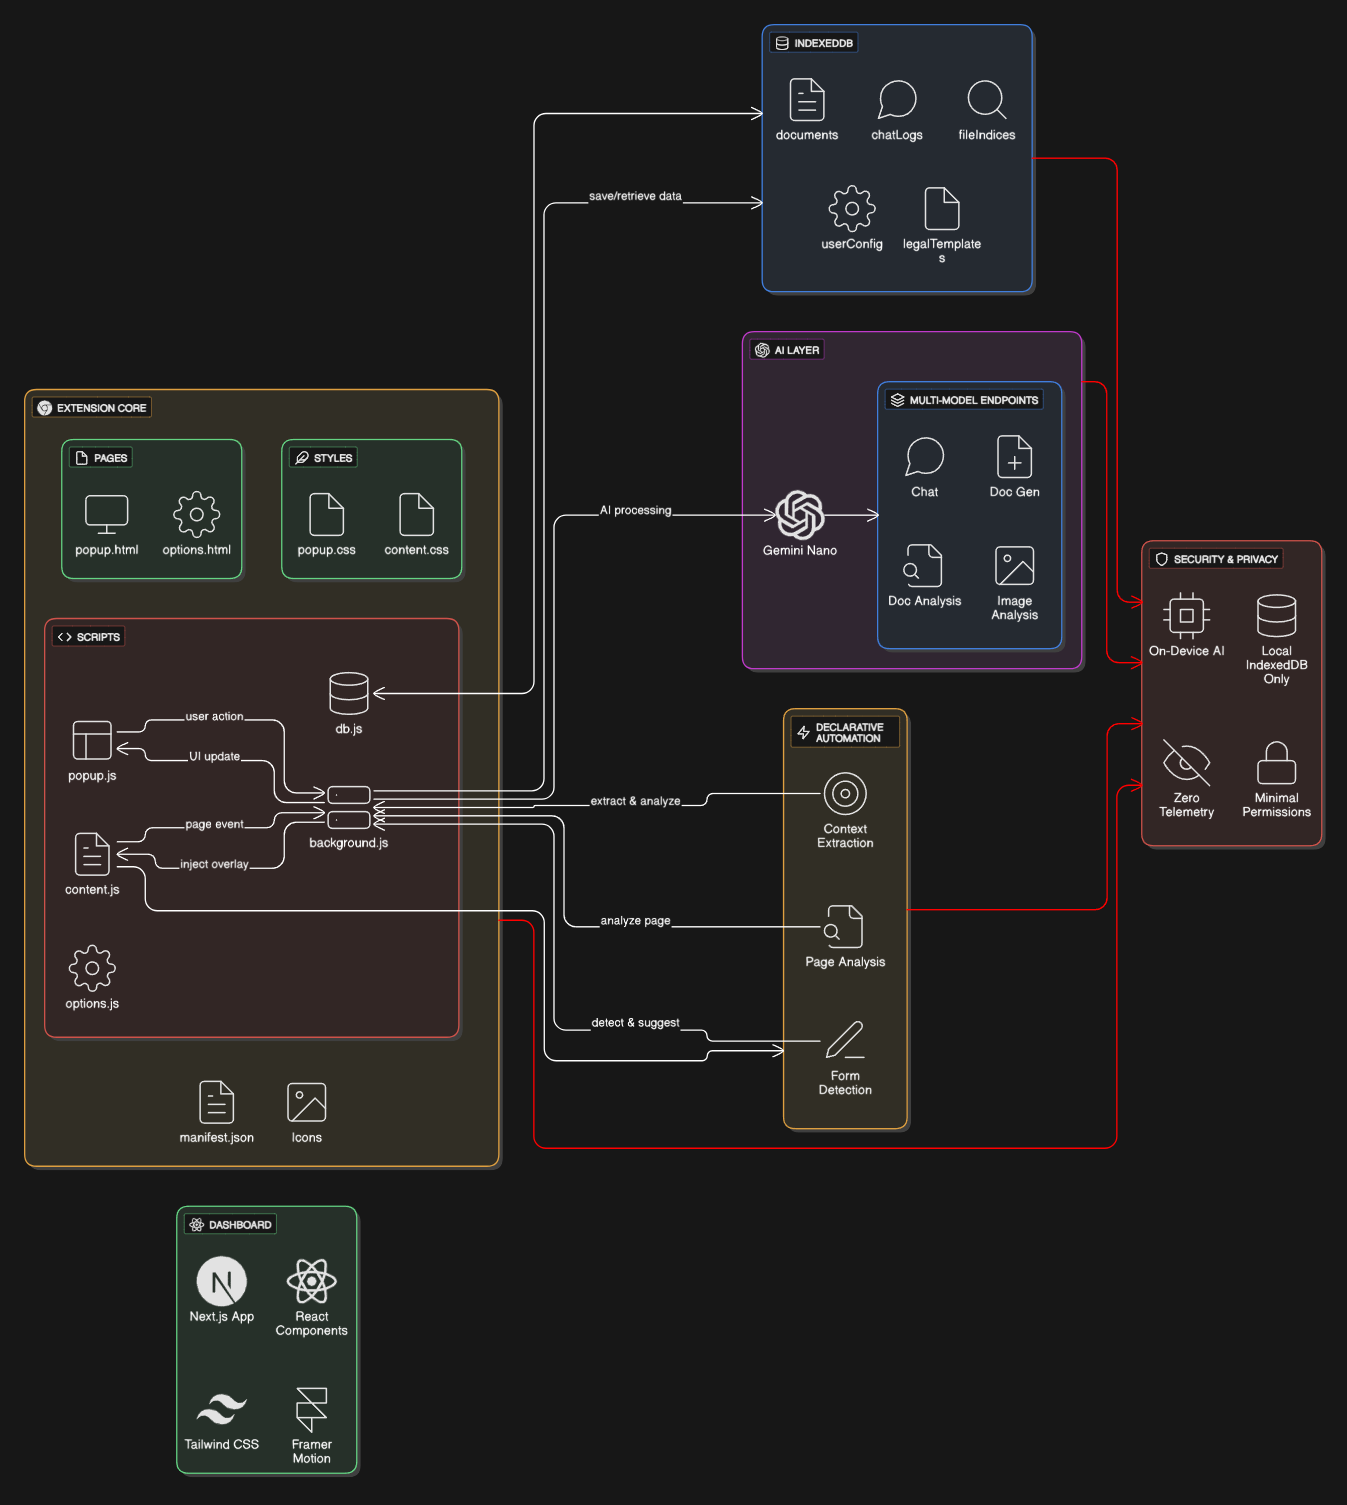1347x1505 pixels.
Task: Select the popup.html monitor icon
Action: (107, 515)
